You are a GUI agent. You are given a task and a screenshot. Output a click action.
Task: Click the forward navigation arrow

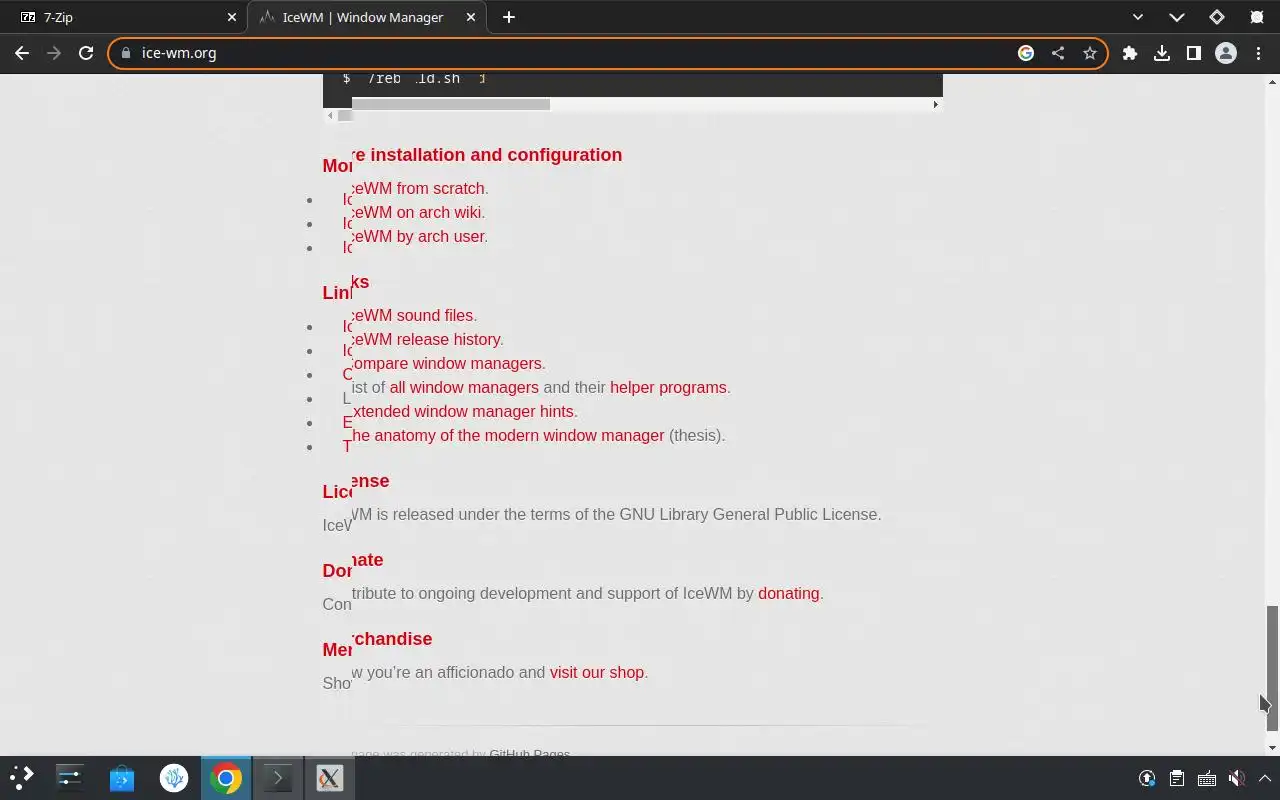click(x=54, y=53)
